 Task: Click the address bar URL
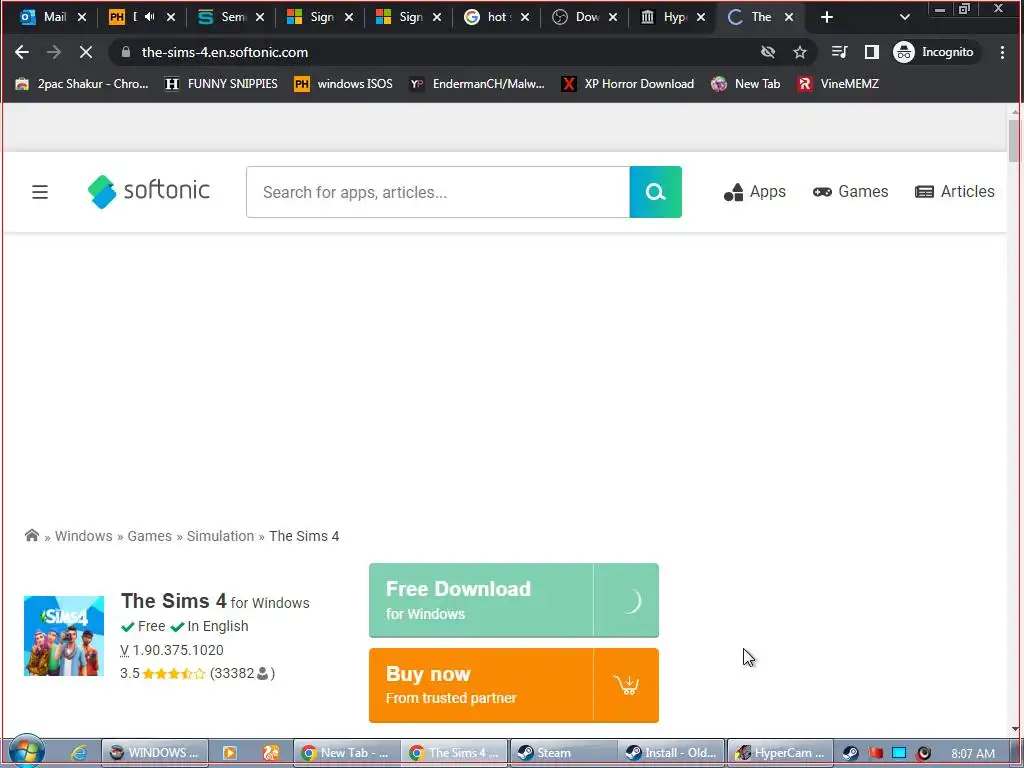click(x=225, y=52)
